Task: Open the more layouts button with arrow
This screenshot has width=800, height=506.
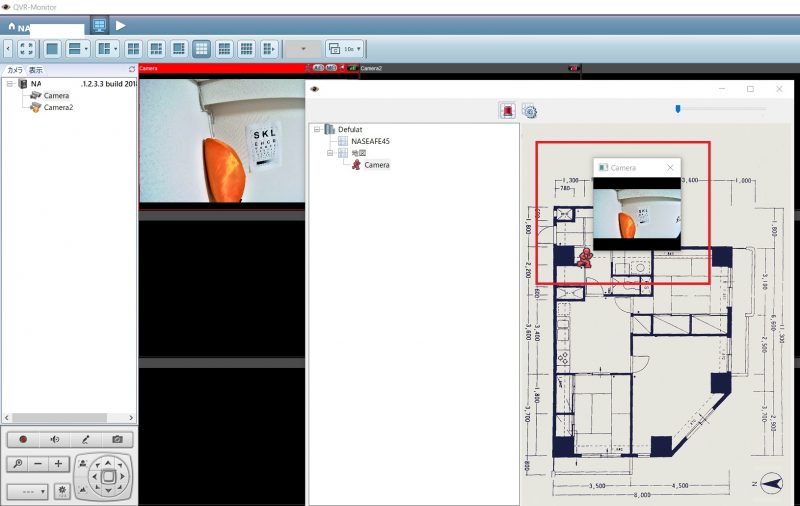Action: pos(268,49)
